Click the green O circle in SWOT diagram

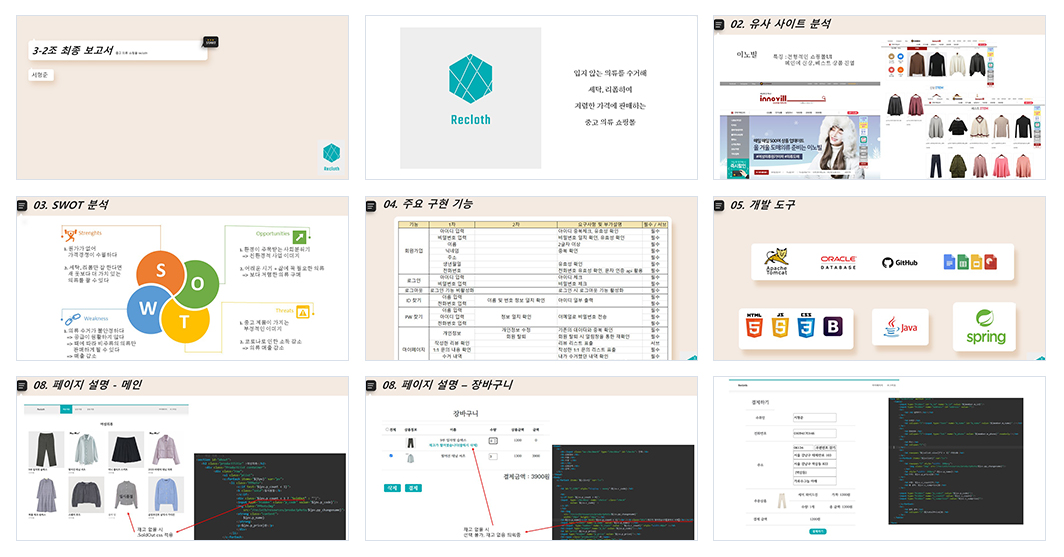click(197, 283)
